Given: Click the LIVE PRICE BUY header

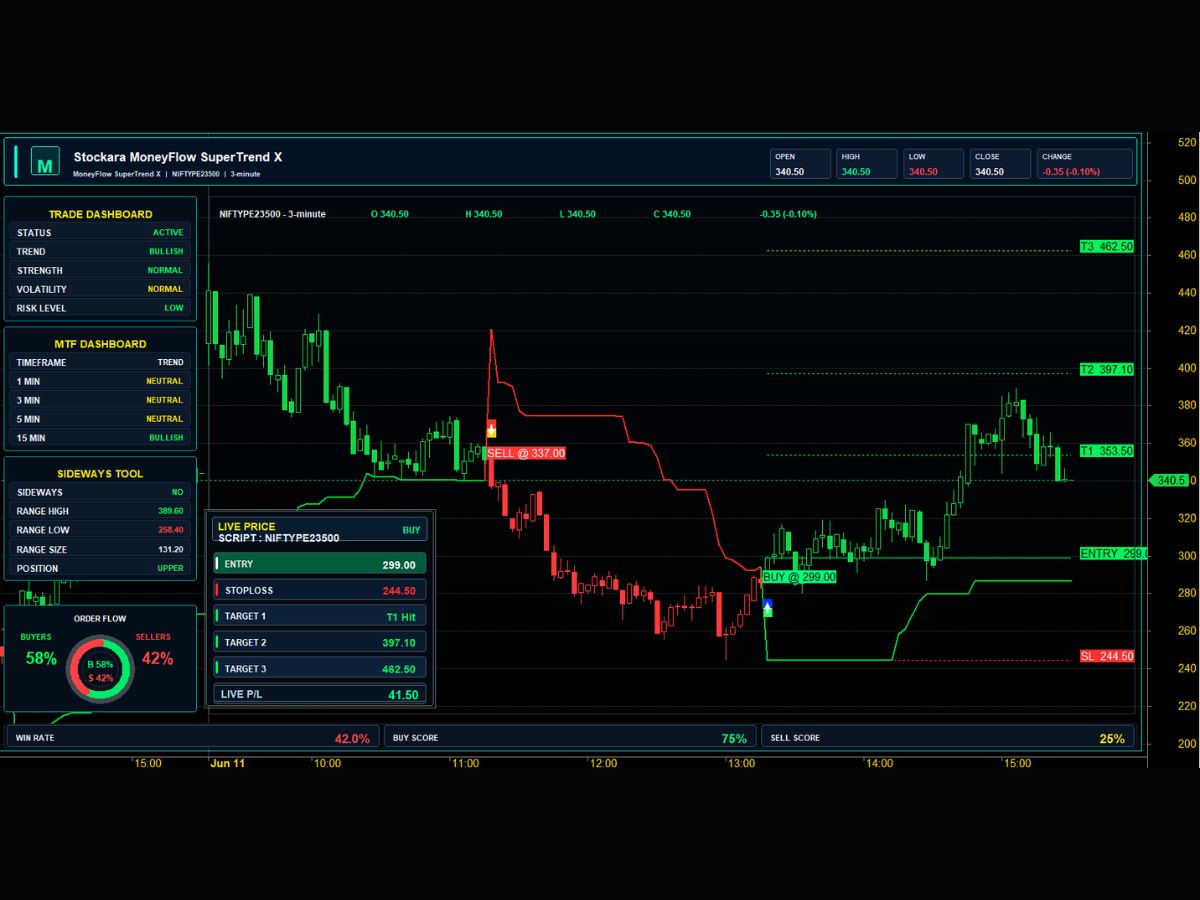Looking at the screenshot, I should pyautogui.click(x=320, y=530).
